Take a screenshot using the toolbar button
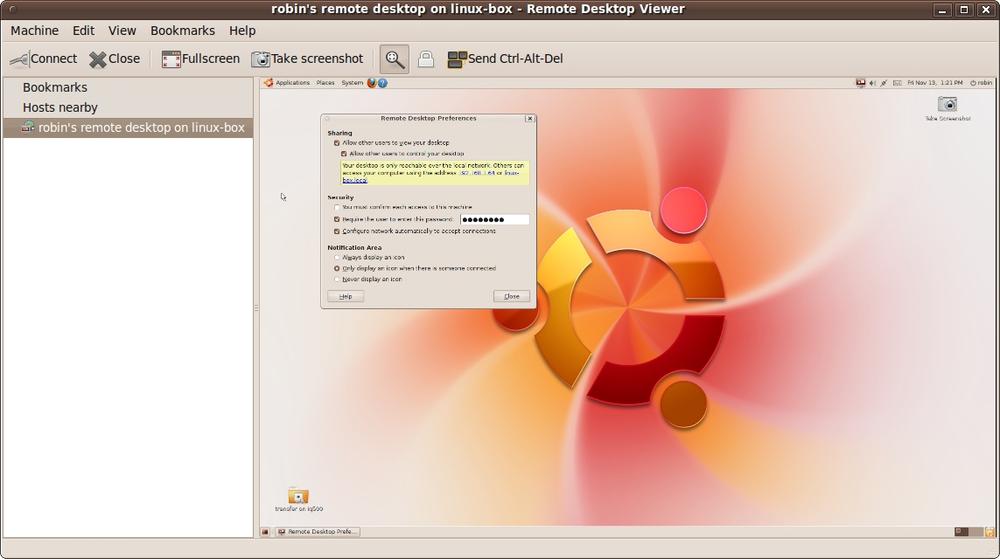The width and height of the screenshot is (1000, 559). pos(307,59)
